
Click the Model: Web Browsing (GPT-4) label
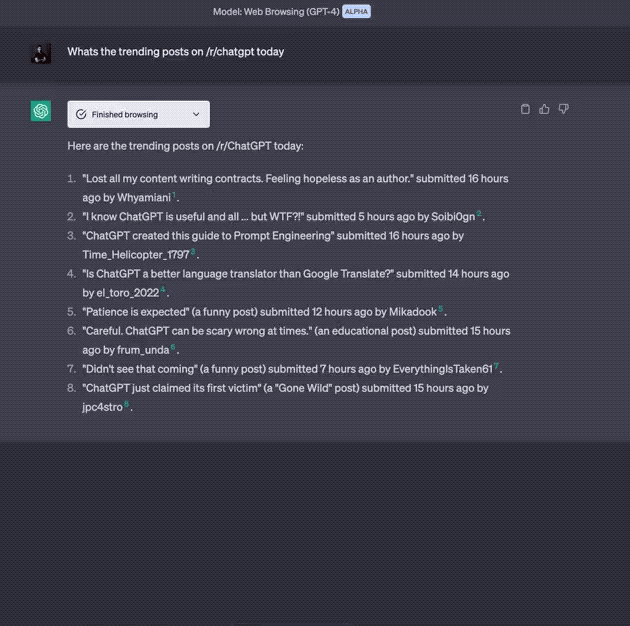276,11
